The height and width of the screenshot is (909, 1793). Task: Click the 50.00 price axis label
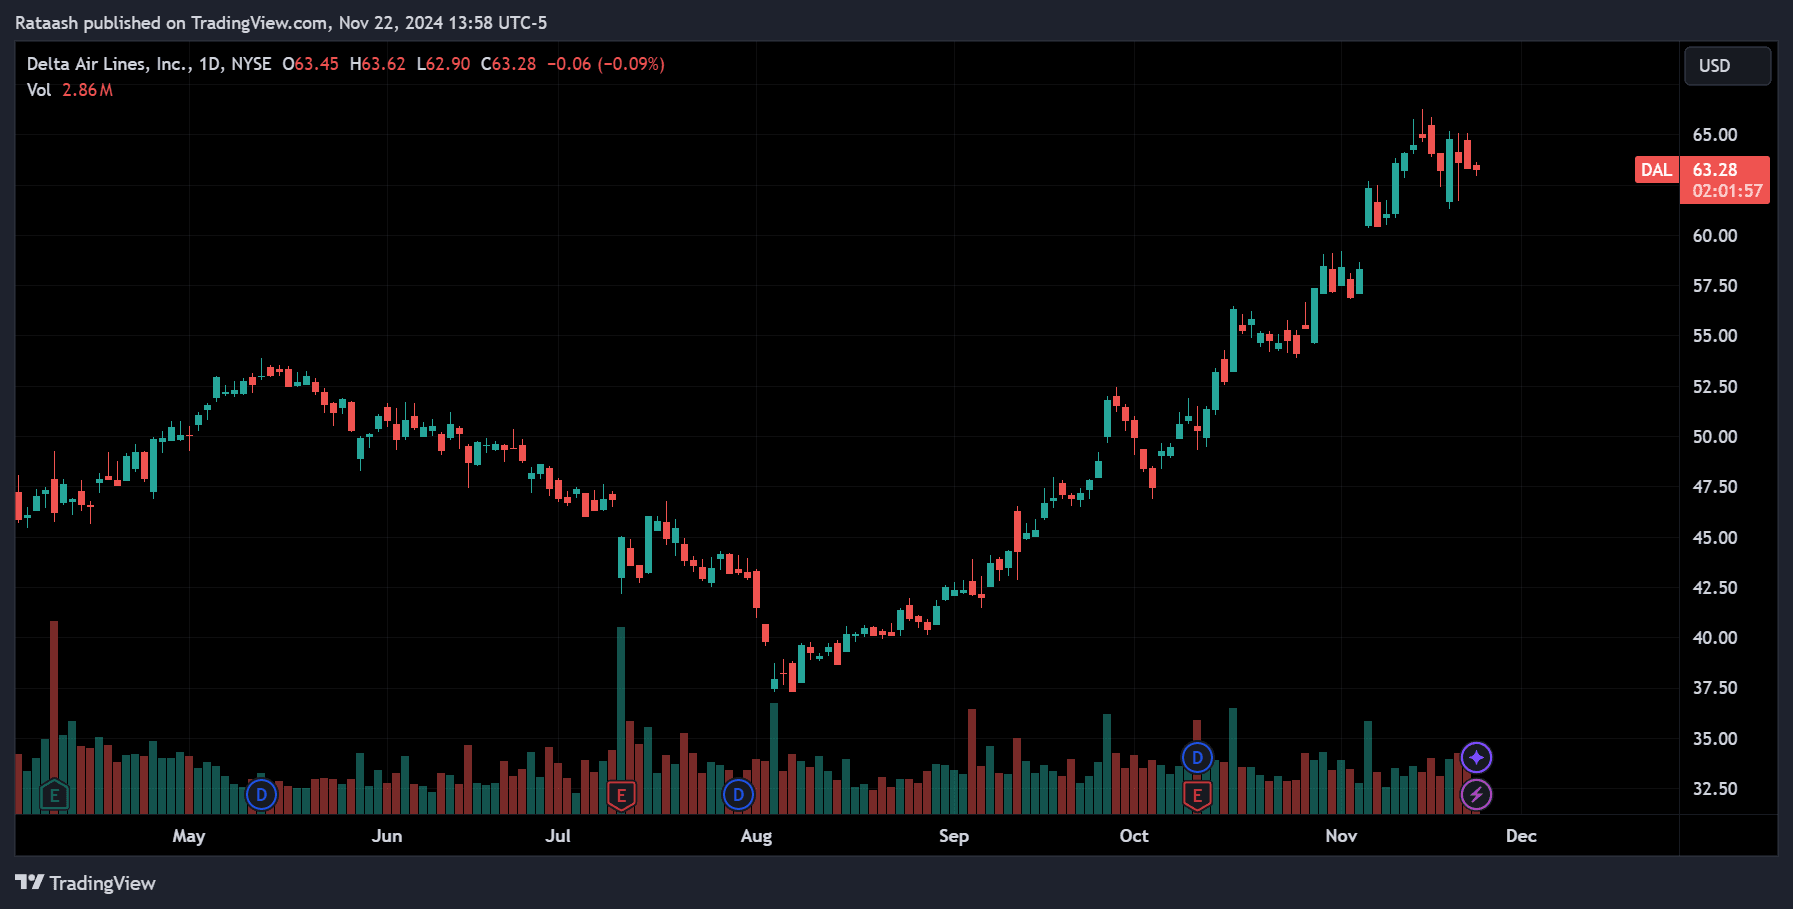[x=1715, y=437]
